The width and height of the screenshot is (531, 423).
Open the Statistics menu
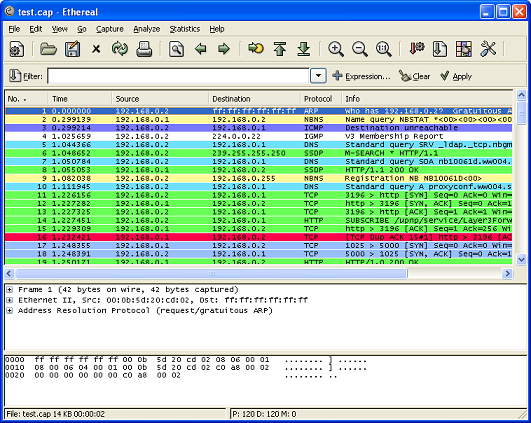pos(185,29)
